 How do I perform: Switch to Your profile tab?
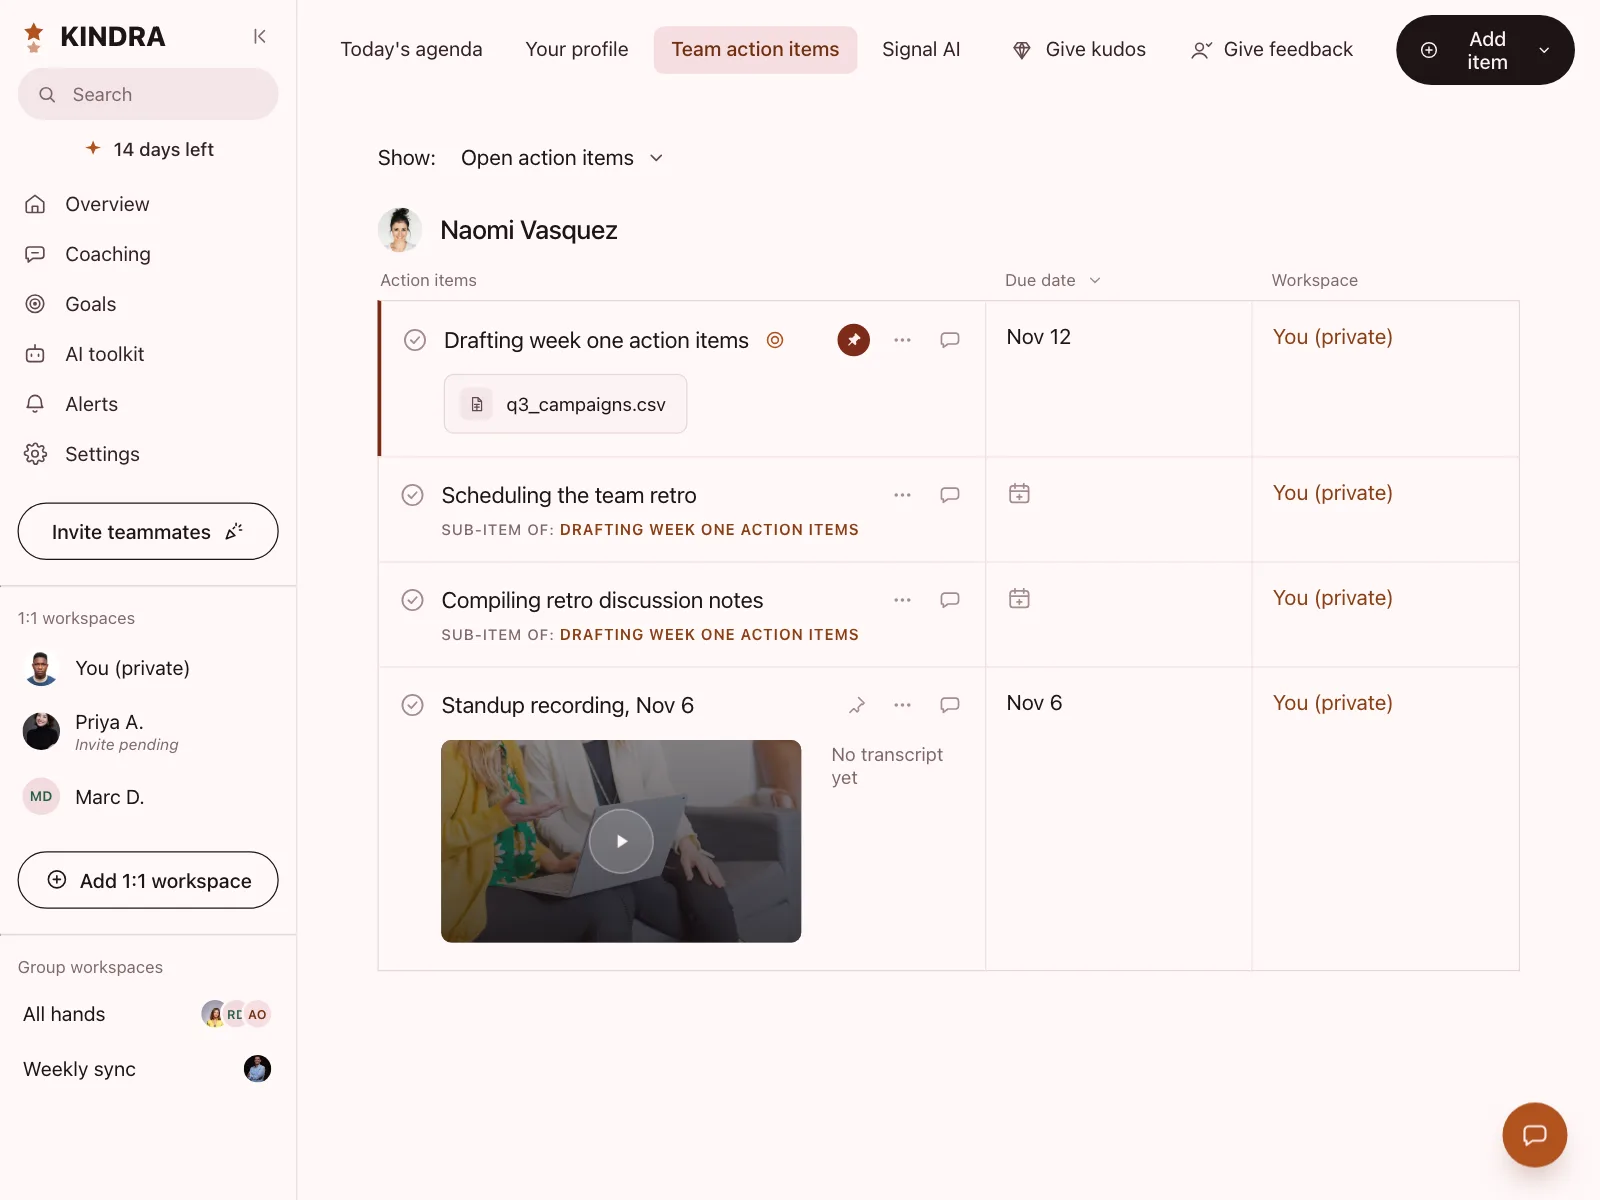tap(577, 49)
